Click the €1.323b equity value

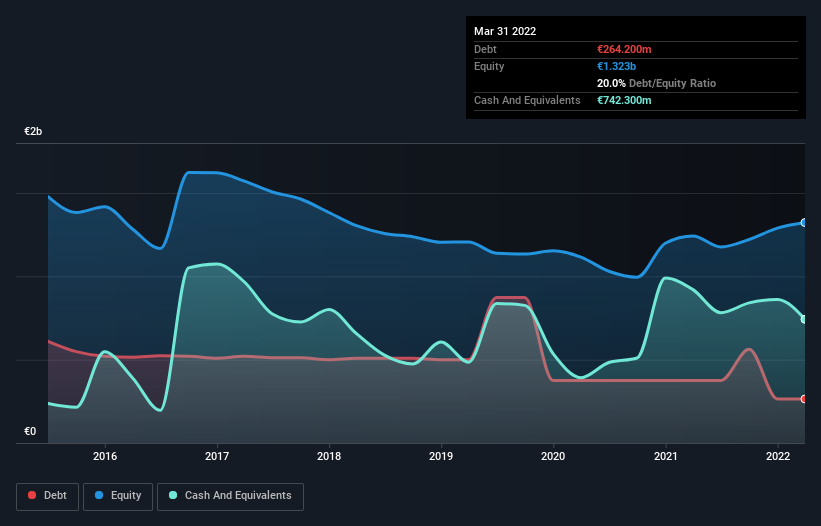tap(616, 66)
